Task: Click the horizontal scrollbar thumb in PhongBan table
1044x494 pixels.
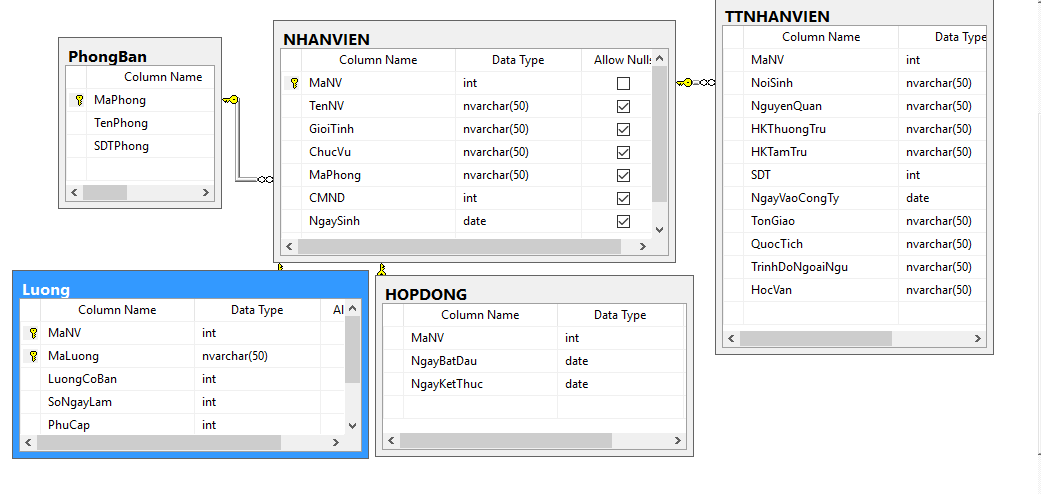Action: [x=118, y=192]
